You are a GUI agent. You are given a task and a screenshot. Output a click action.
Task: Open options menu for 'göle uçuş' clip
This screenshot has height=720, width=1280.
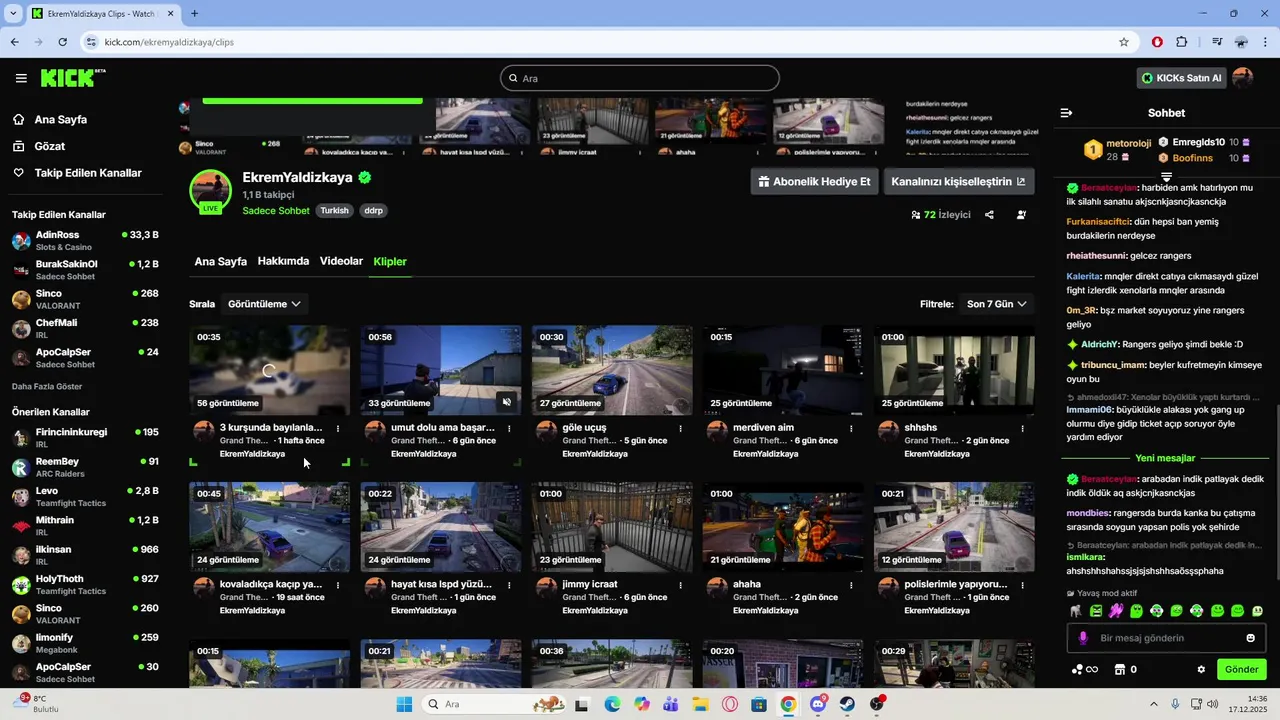680,428
